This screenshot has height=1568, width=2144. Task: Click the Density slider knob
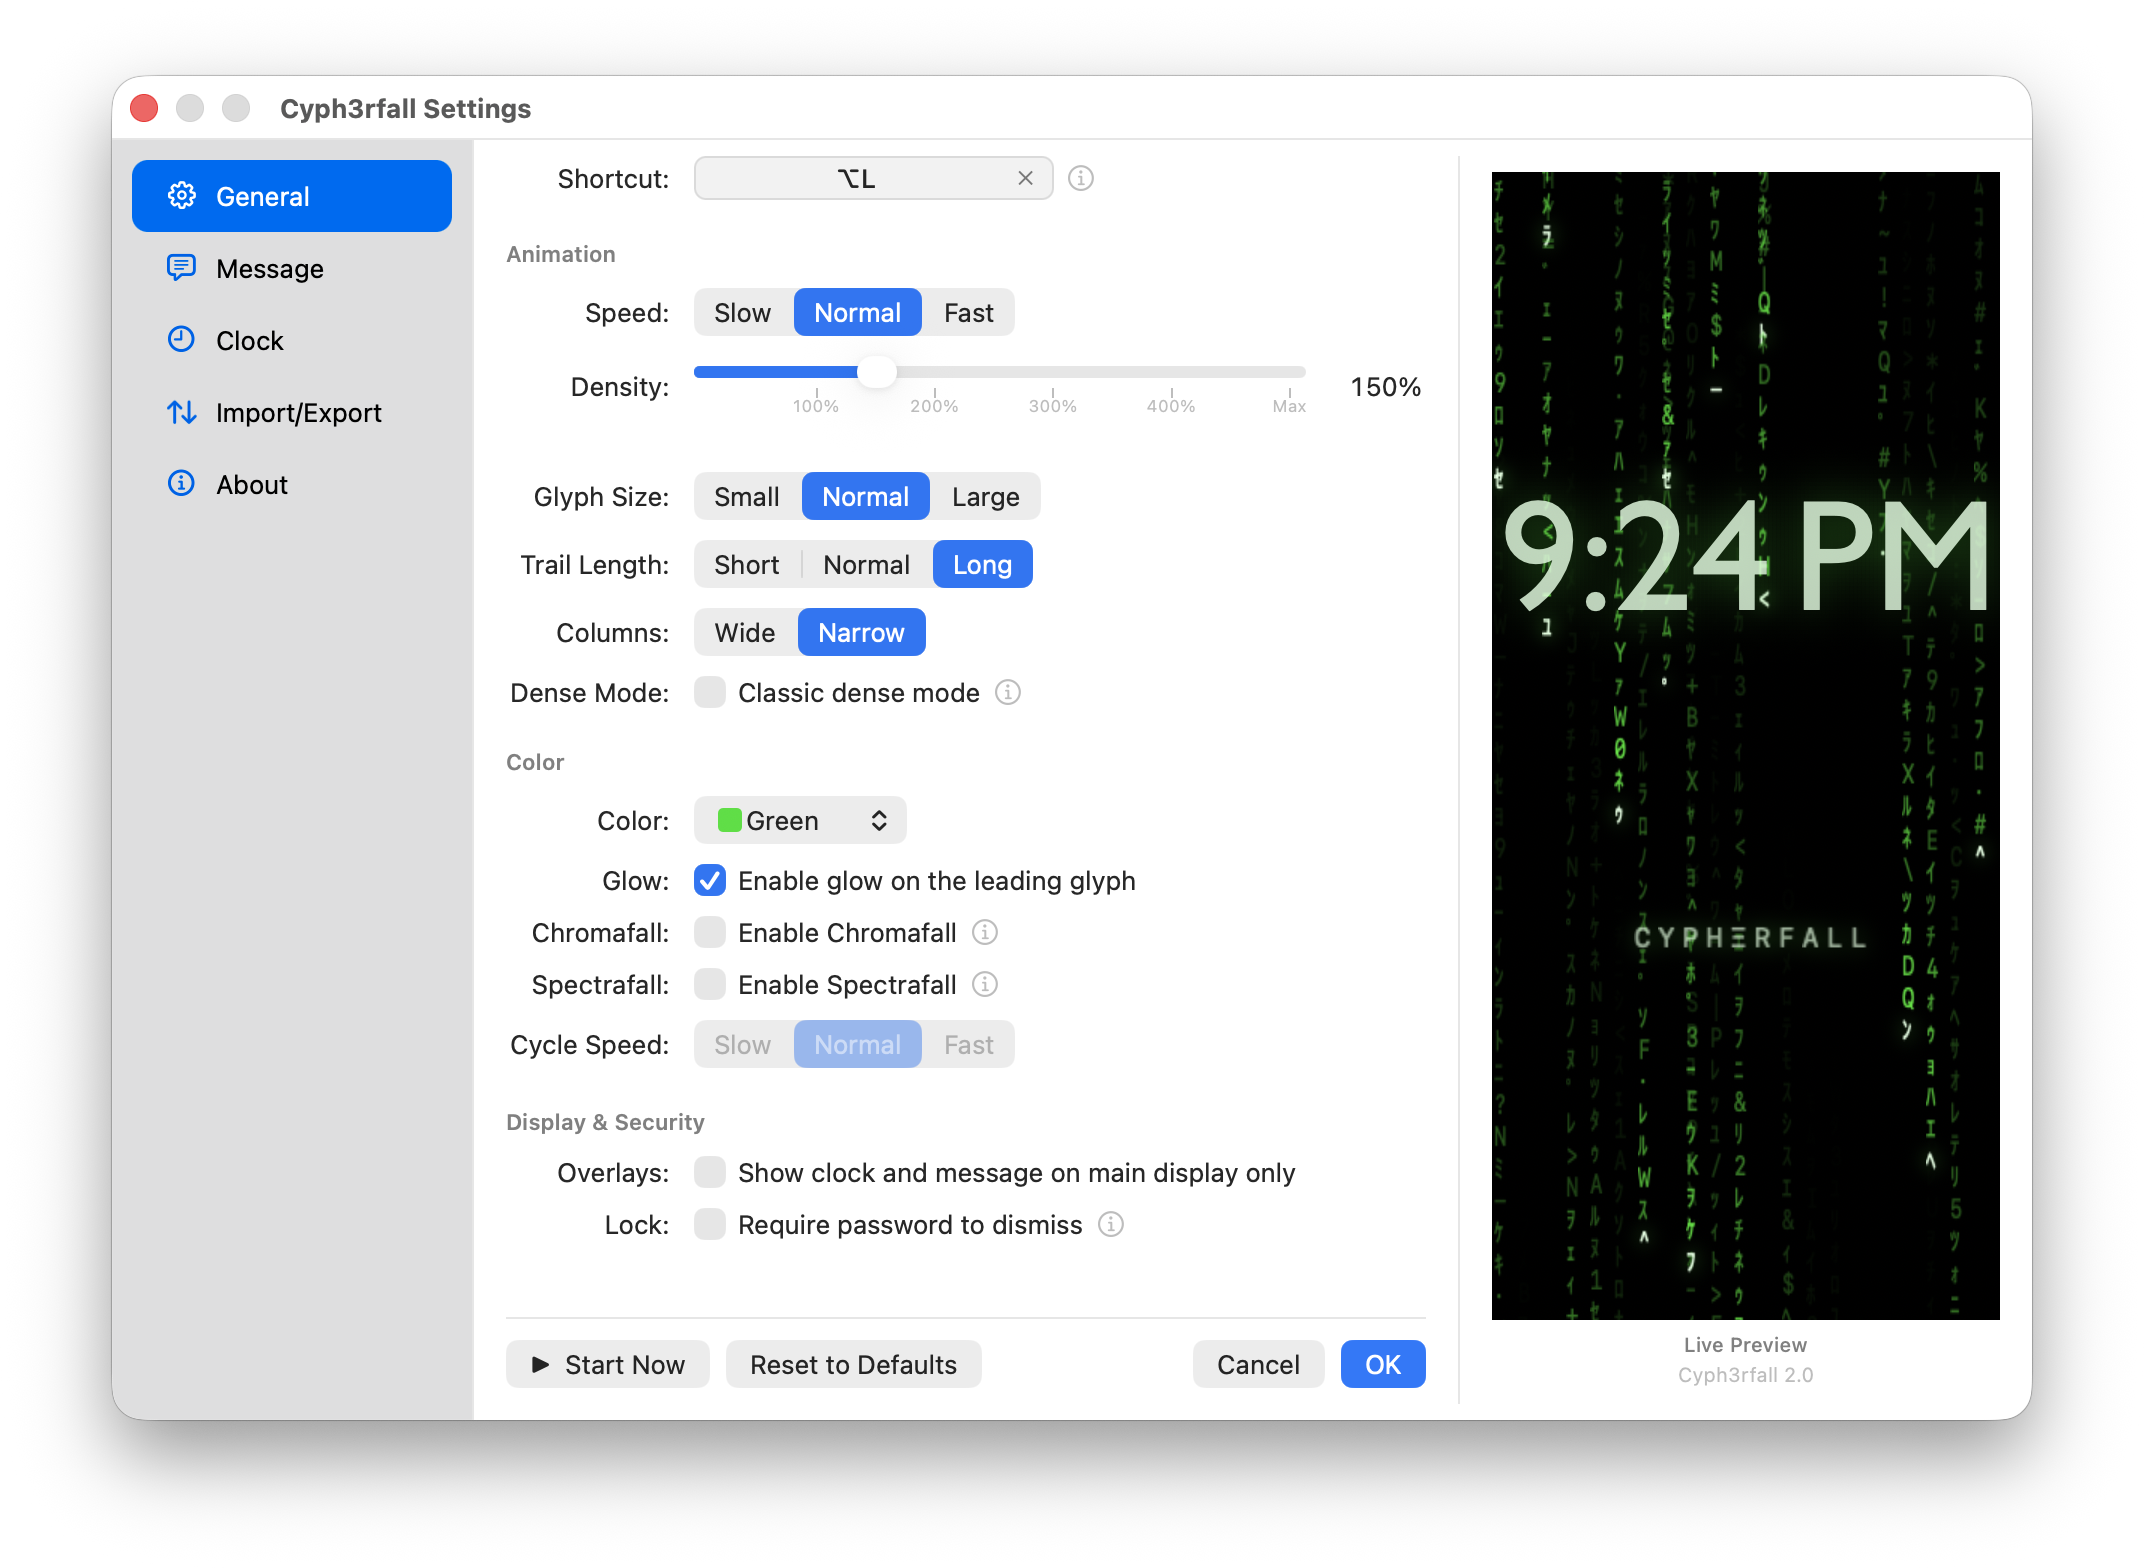click(877, 372)
